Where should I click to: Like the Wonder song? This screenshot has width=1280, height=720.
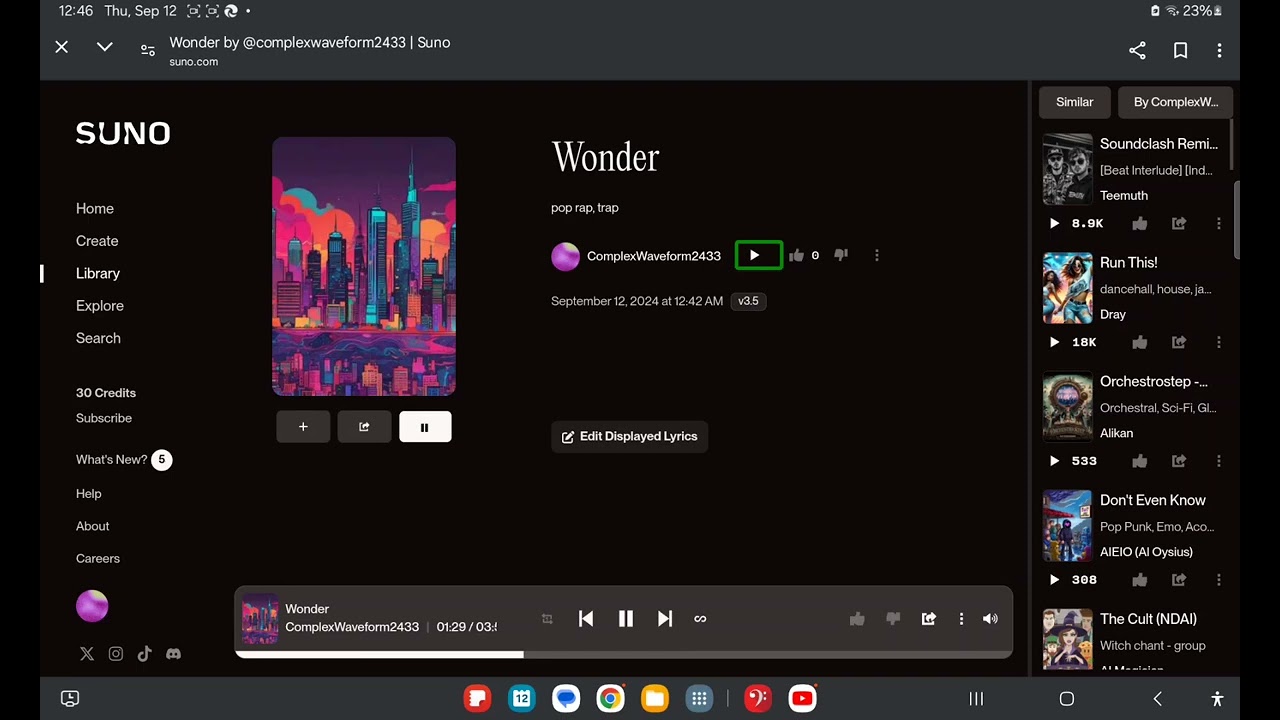click(796, 256)
